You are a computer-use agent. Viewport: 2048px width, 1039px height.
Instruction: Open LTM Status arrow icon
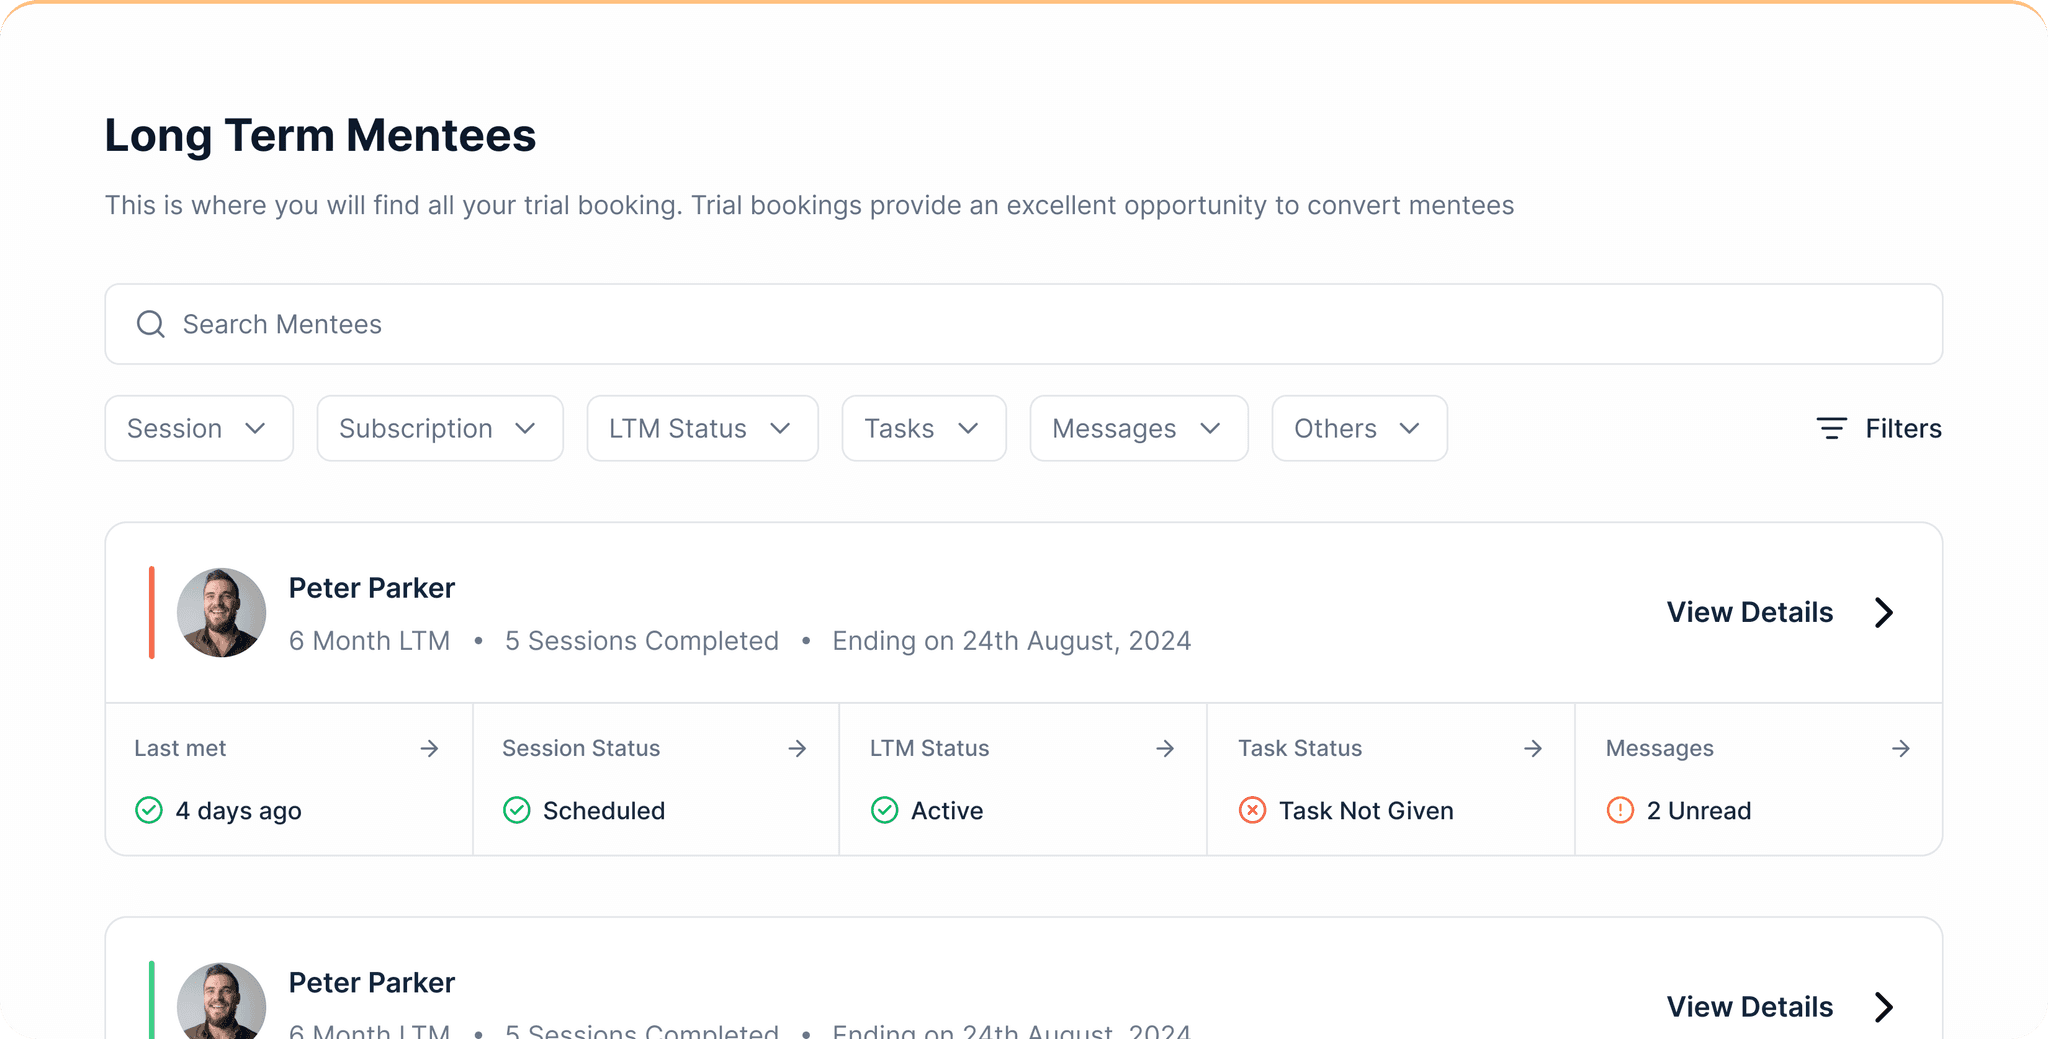coord(1165,748)
